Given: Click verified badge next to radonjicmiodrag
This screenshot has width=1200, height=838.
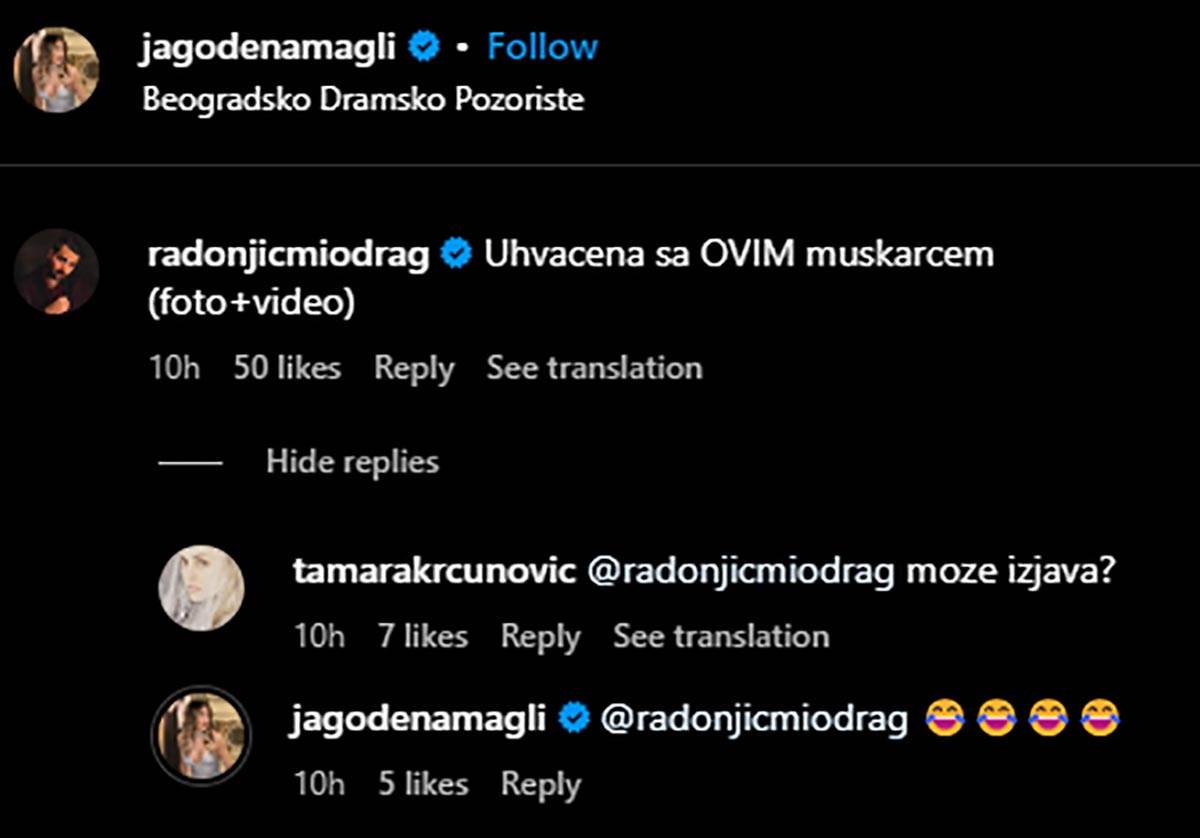Looking at the screenshot, I should coord(457,254).
